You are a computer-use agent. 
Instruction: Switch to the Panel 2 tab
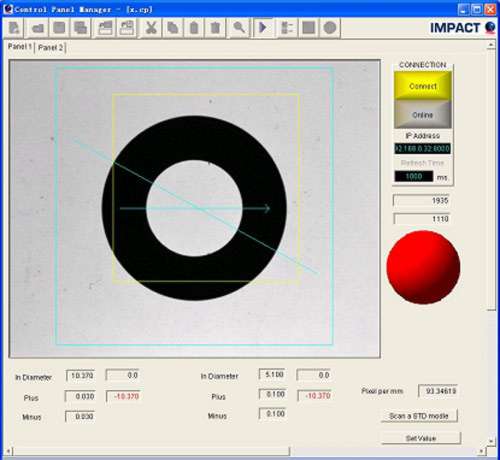click(x=50, y=48)
